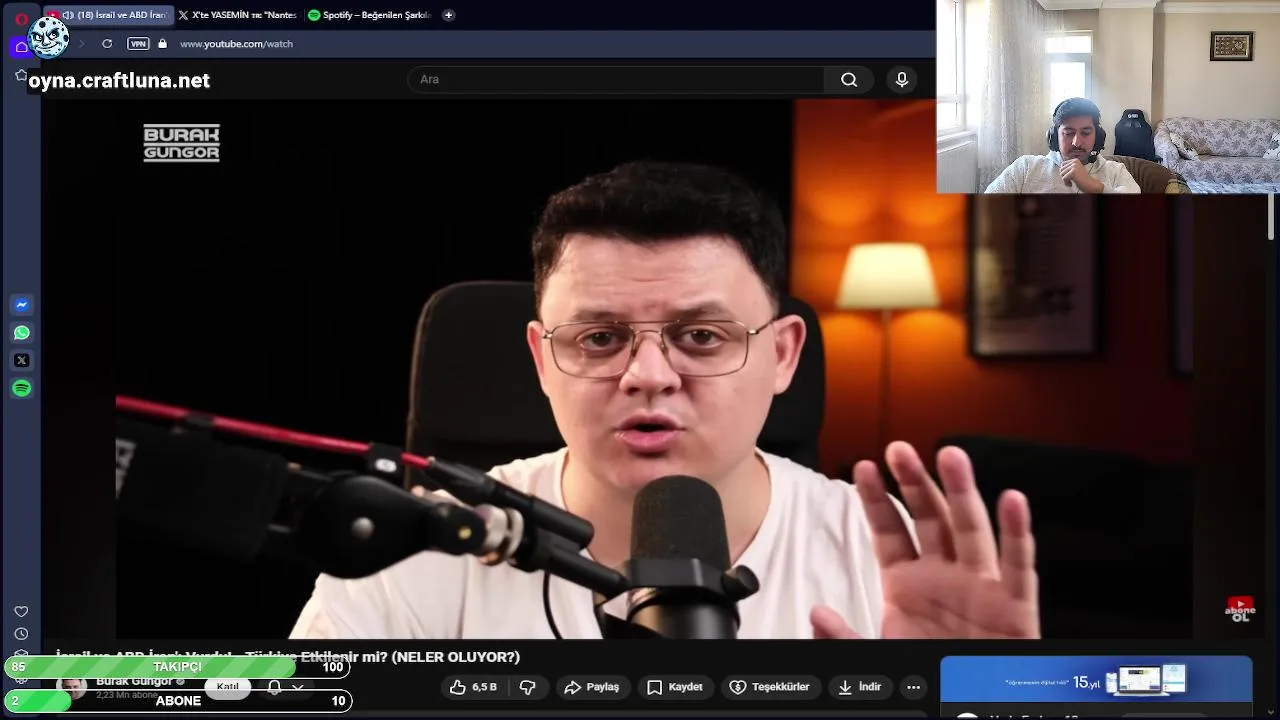Screen dimensions: 1280x720
Task: Open a new browser tab with plus
Action: [x=448, y=15]
